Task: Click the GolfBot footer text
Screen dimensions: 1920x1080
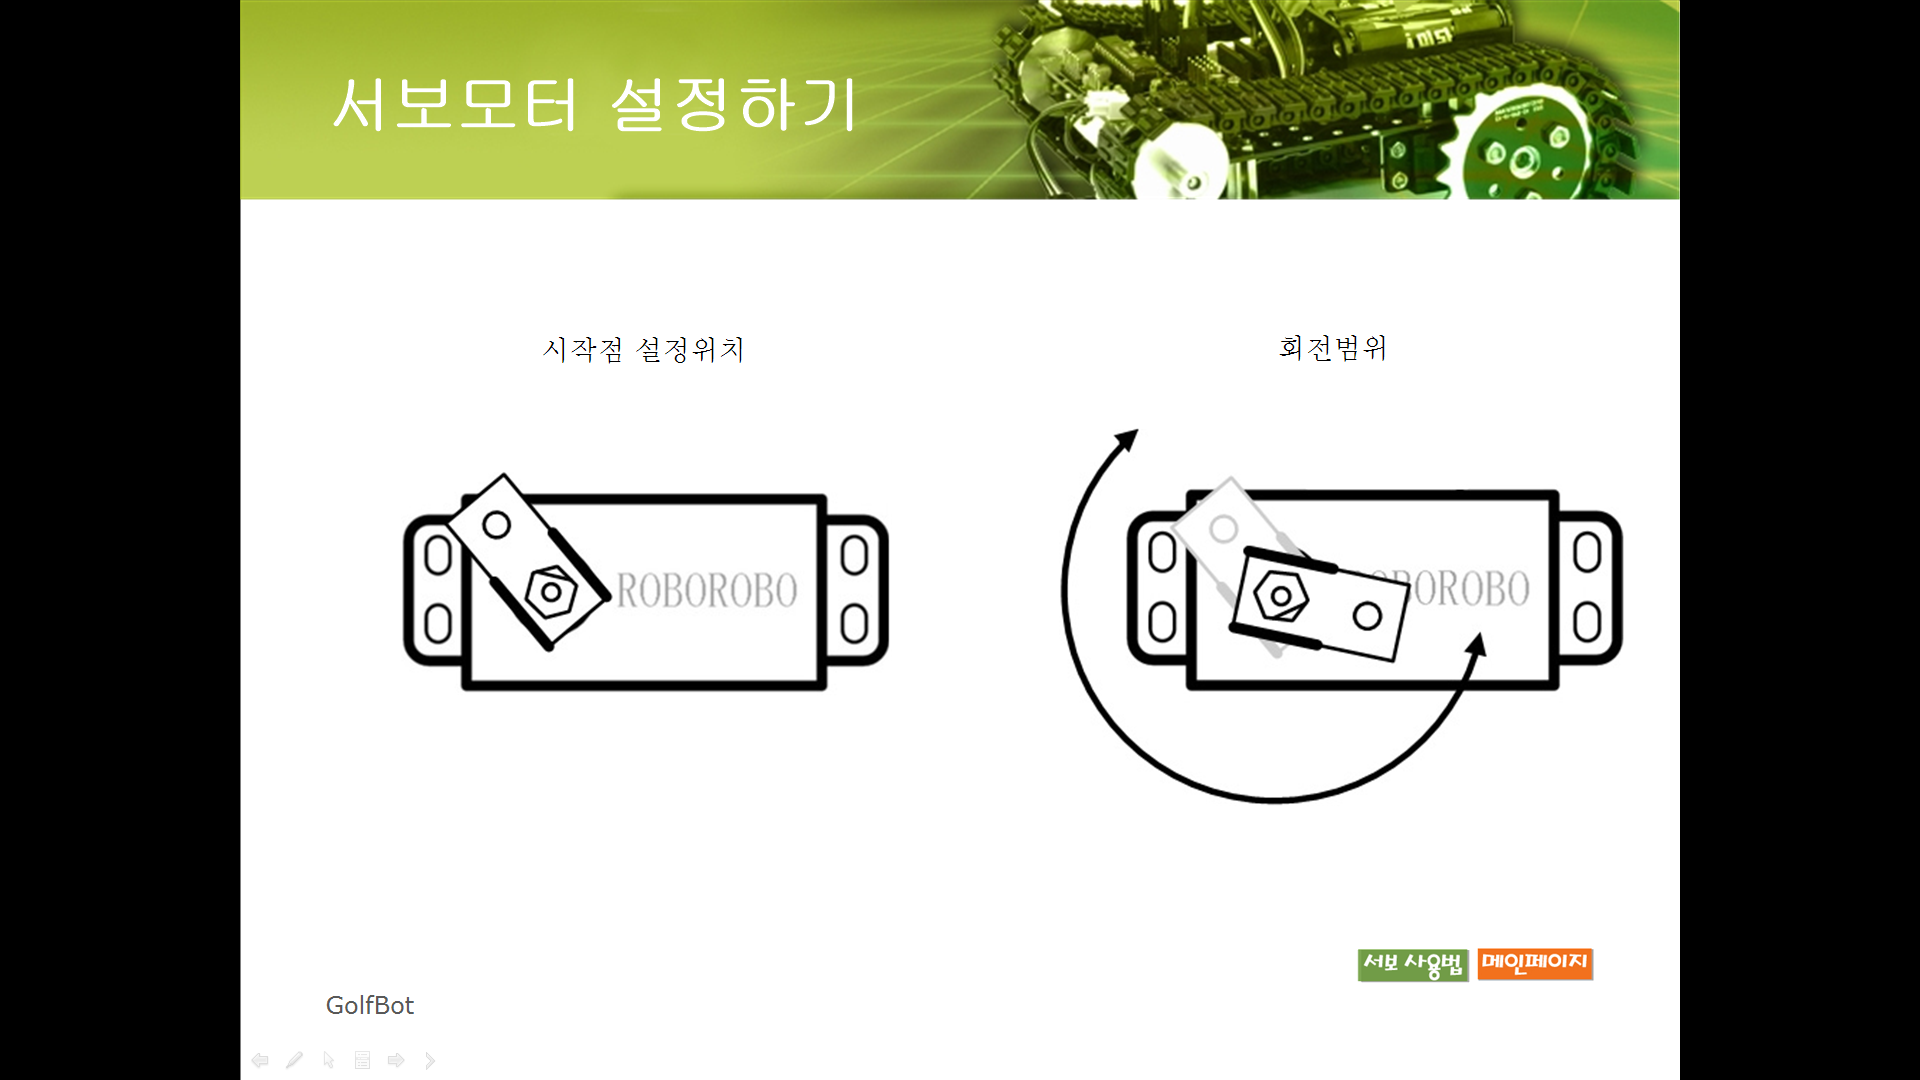Action: [369, 1005]
